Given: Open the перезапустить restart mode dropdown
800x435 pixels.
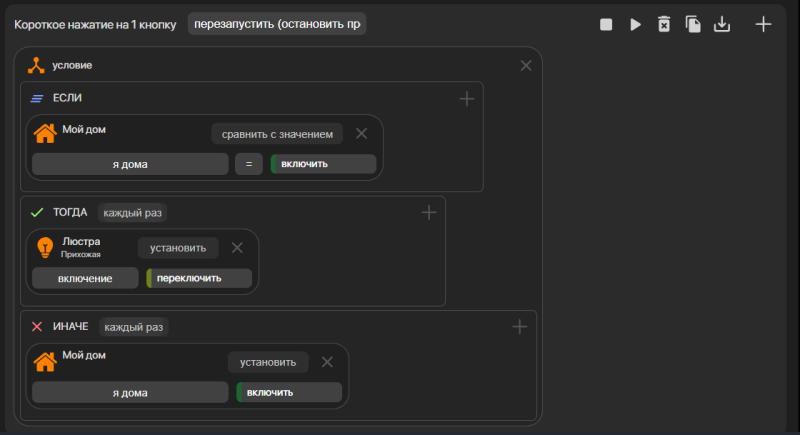Looking at the screenshot, I should 277,24.
